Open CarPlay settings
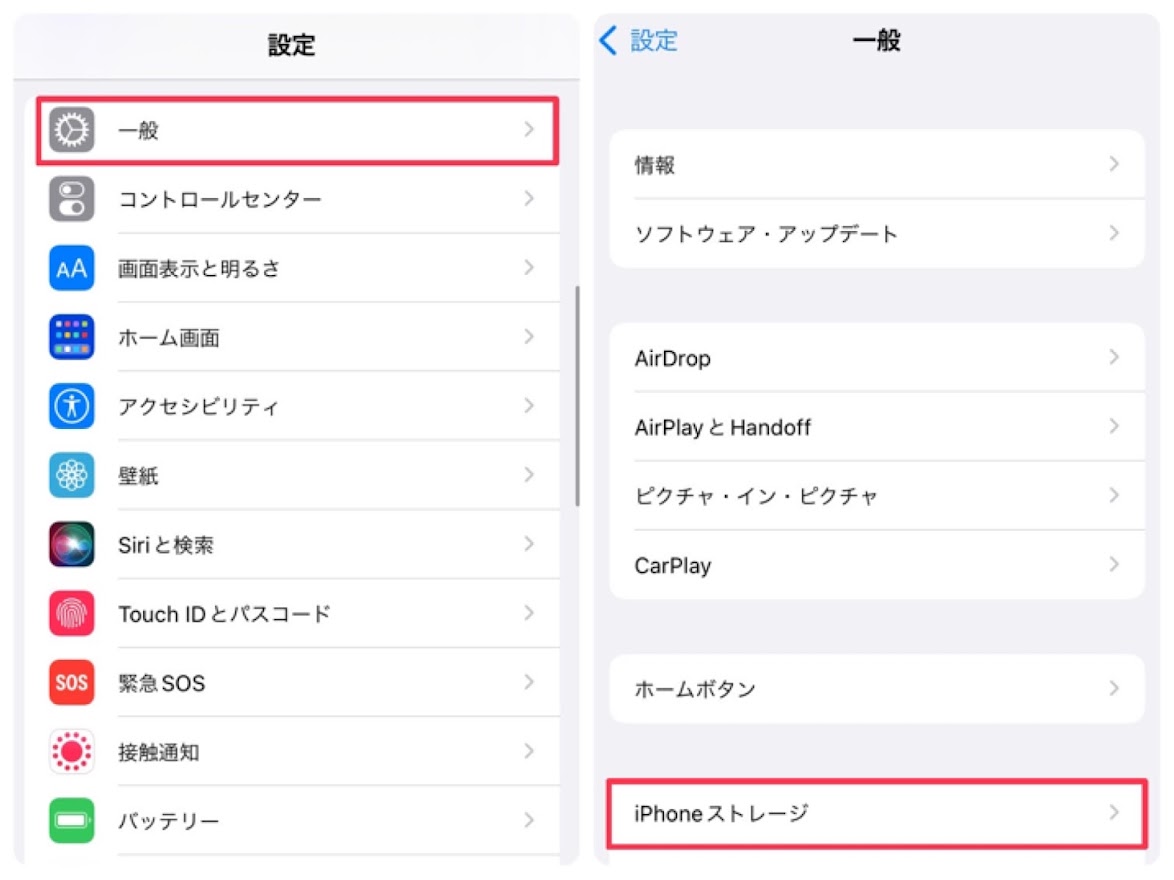The image size is (1174, 880). pos(877,565)
